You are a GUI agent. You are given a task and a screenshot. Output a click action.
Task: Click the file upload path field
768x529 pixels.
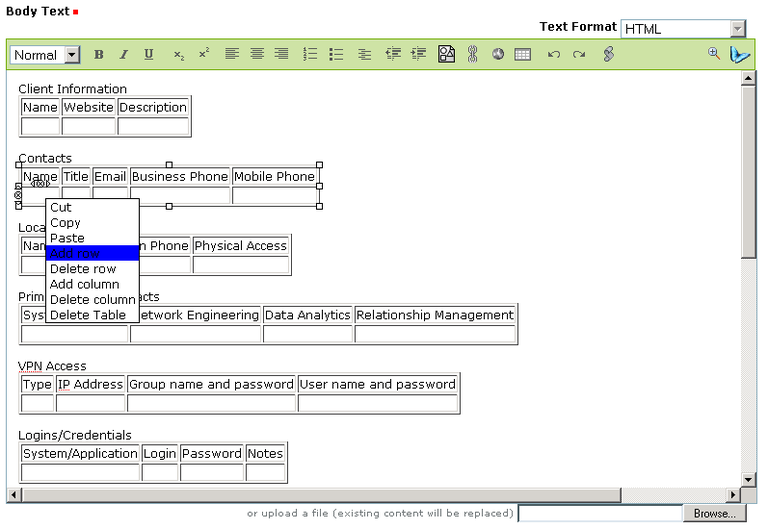[600, 514]
